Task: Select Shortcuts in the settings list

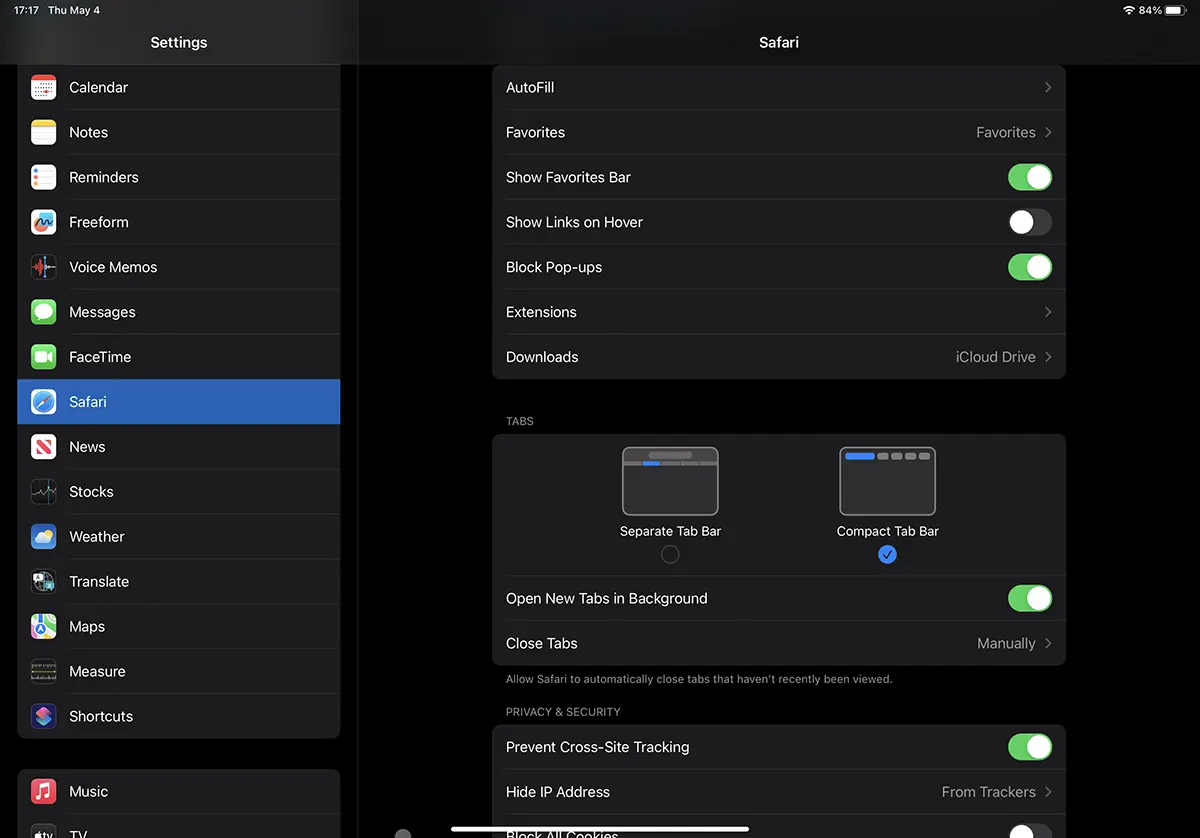Action: [179, 717]
